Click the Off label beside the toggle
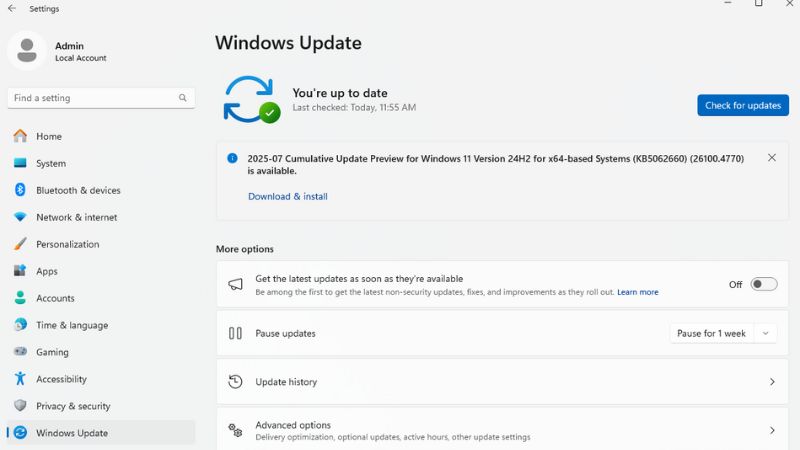800x450 pixels. 735,285
